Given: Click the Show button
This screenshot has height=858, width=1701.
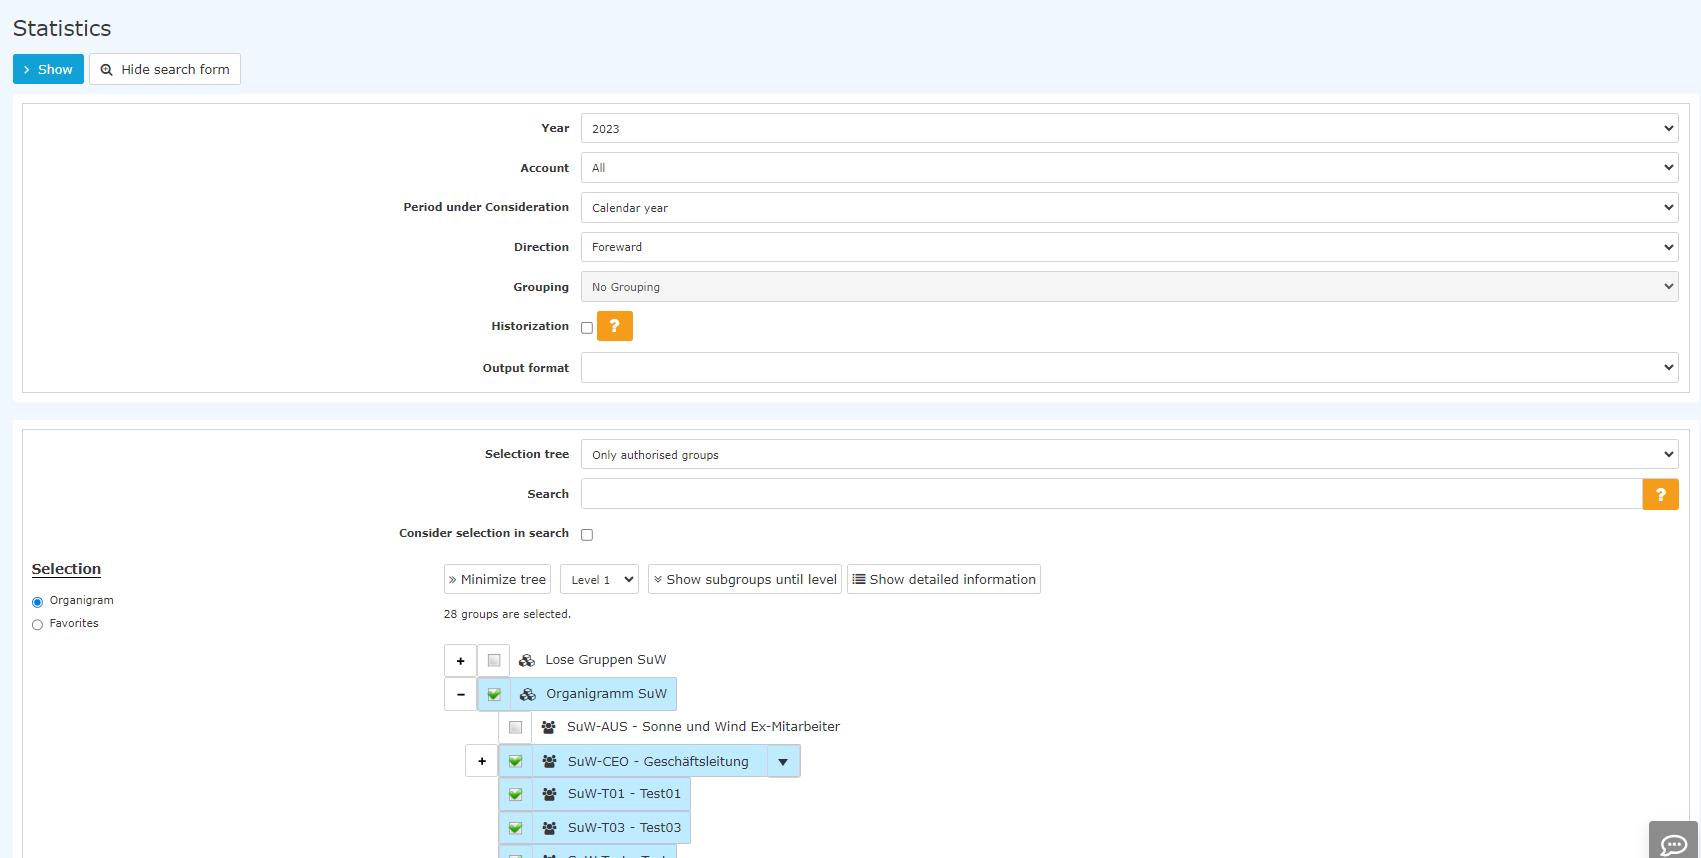Looking at the screenshot, I should [48, 69].
